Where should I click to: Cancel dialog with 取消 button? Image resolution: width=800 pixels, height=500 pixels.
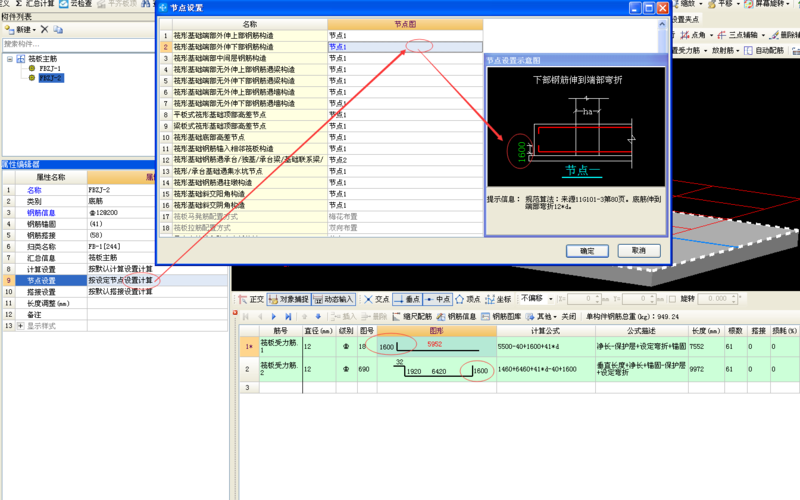pos(639,251)
